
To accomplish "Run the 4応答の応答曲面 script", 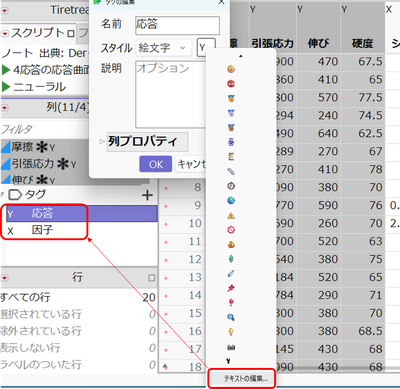I will [5, 70].
